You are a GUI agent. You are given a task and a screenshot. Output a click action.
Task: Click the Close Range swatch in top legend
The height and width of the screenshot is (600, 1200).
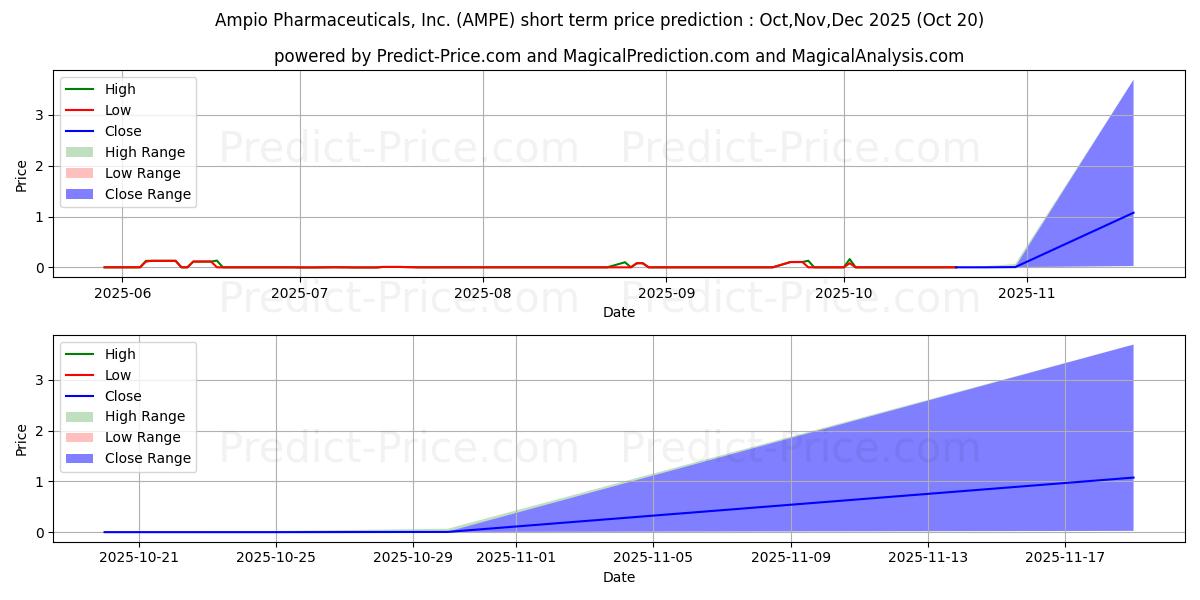81,194
